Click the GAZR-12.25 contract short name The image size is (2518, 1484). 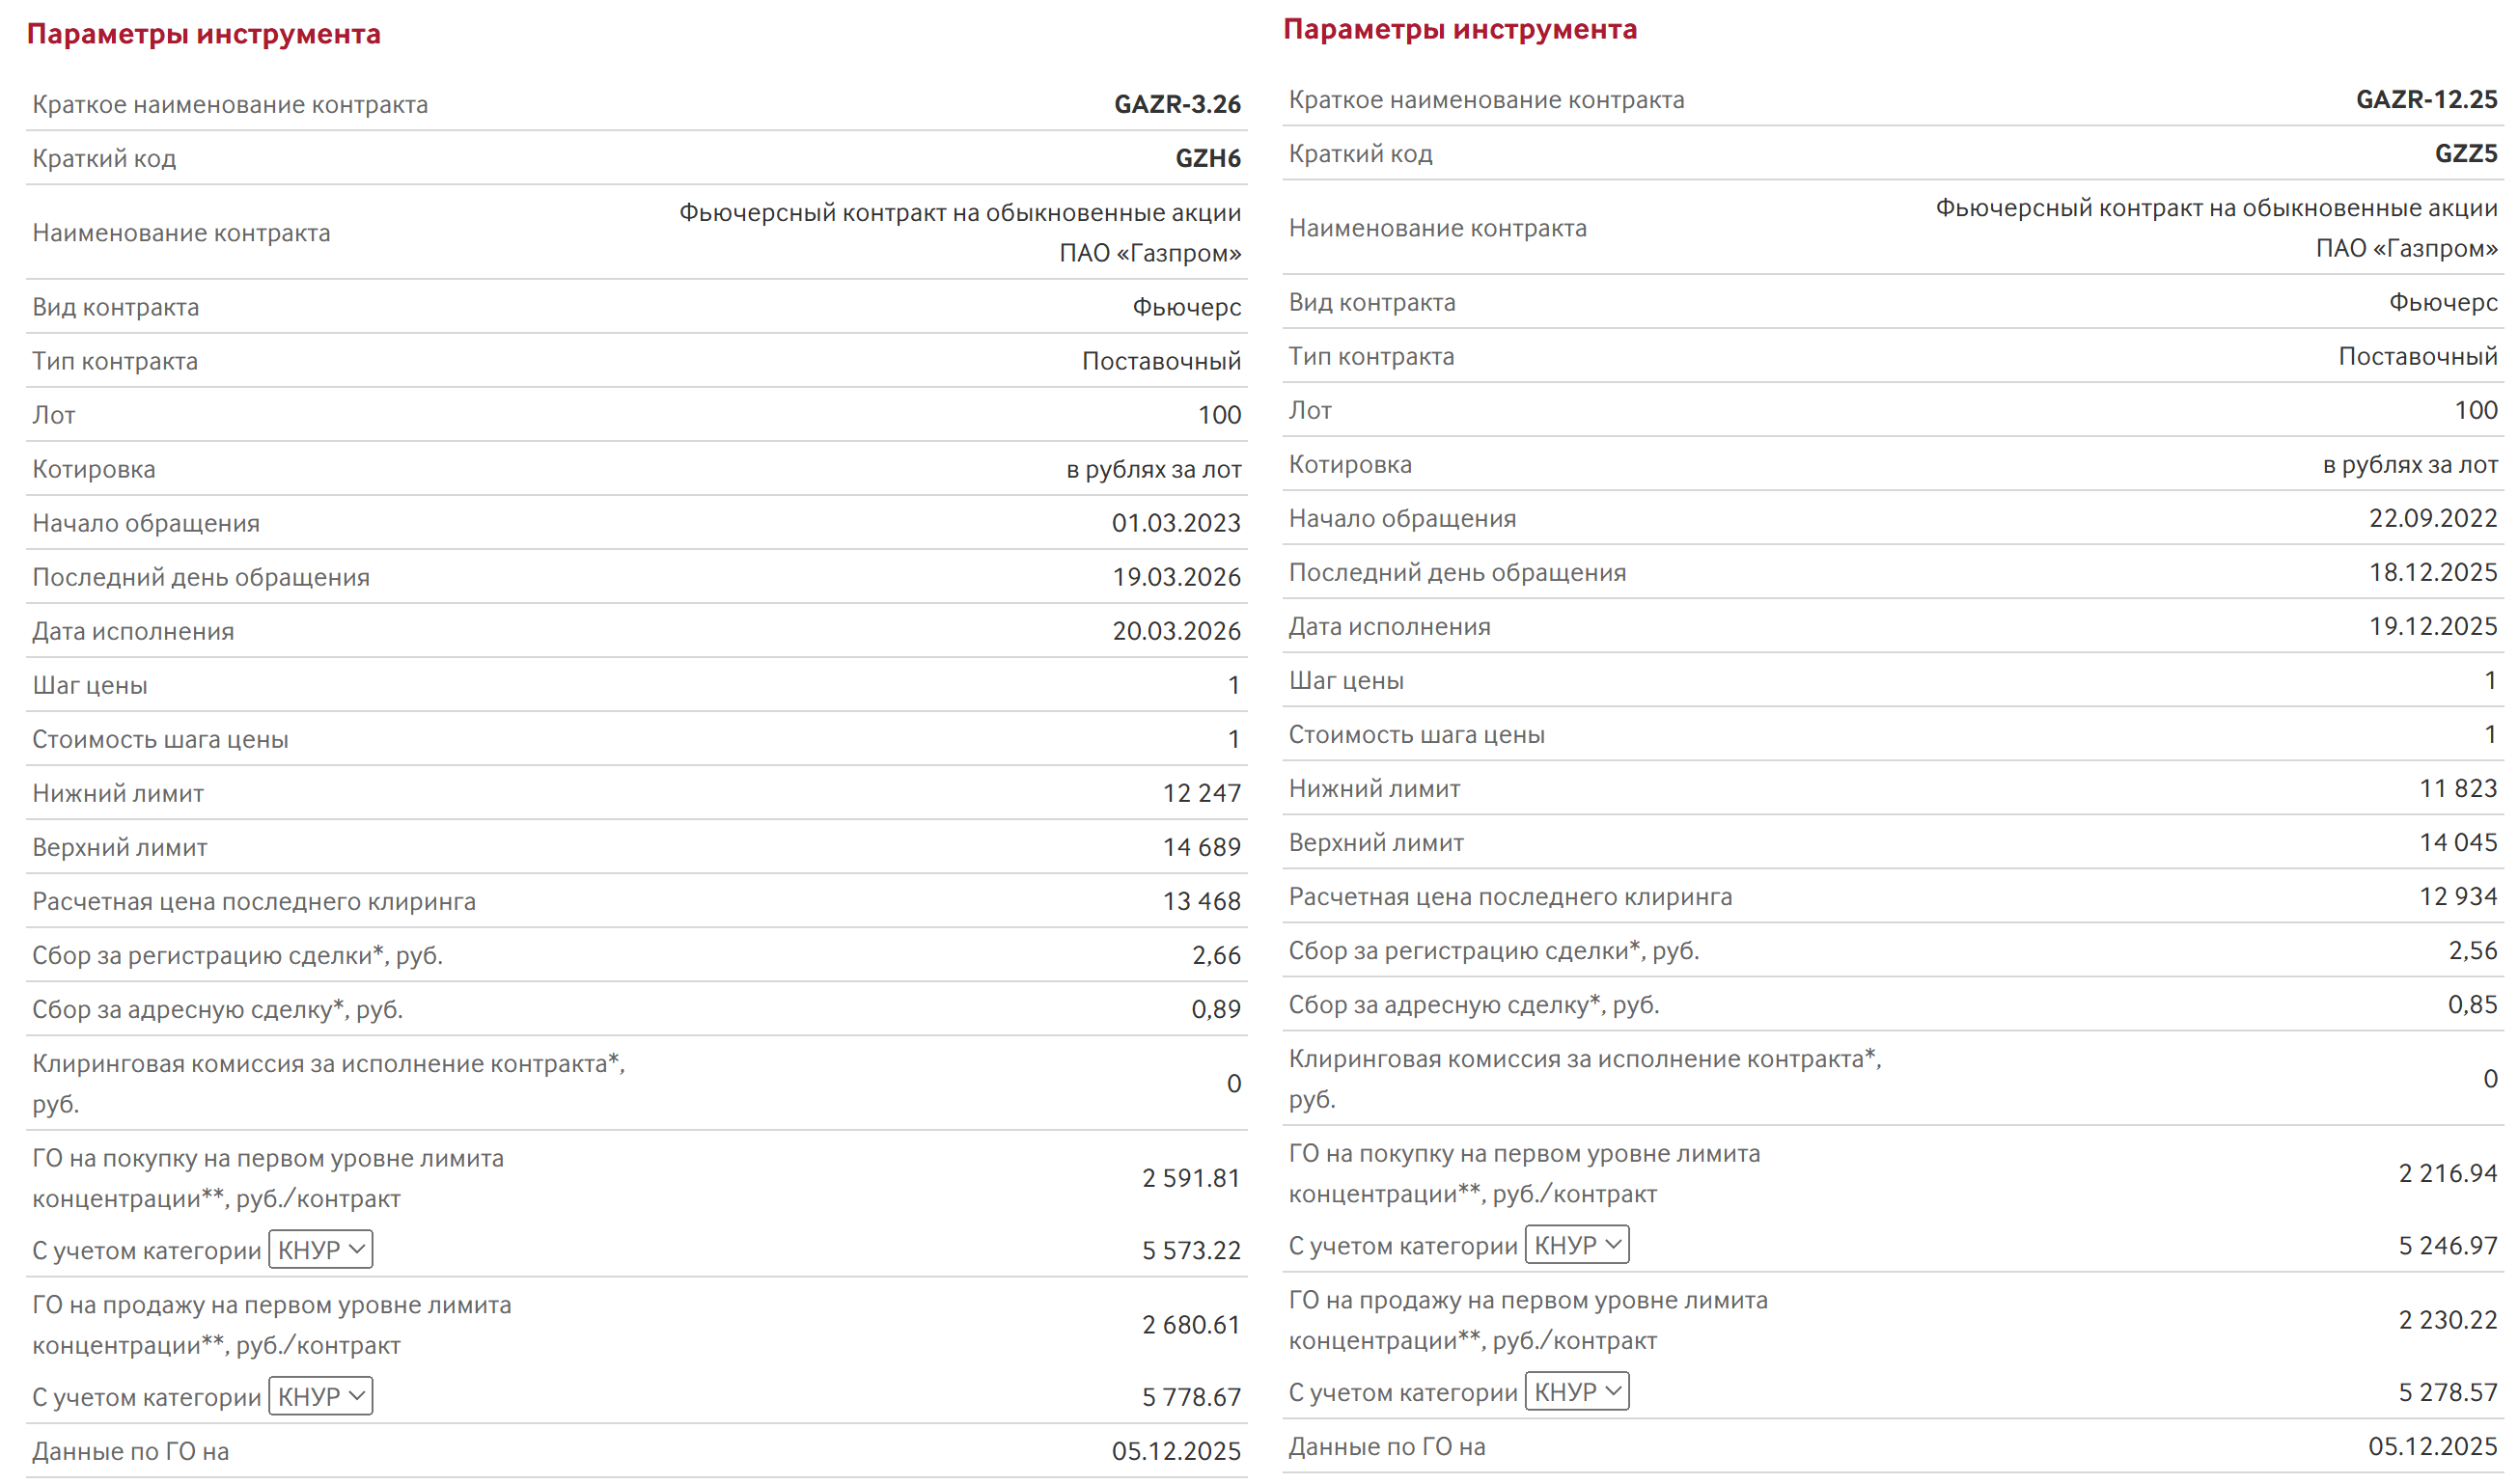pyautogui.click(x=2426, y=99)
